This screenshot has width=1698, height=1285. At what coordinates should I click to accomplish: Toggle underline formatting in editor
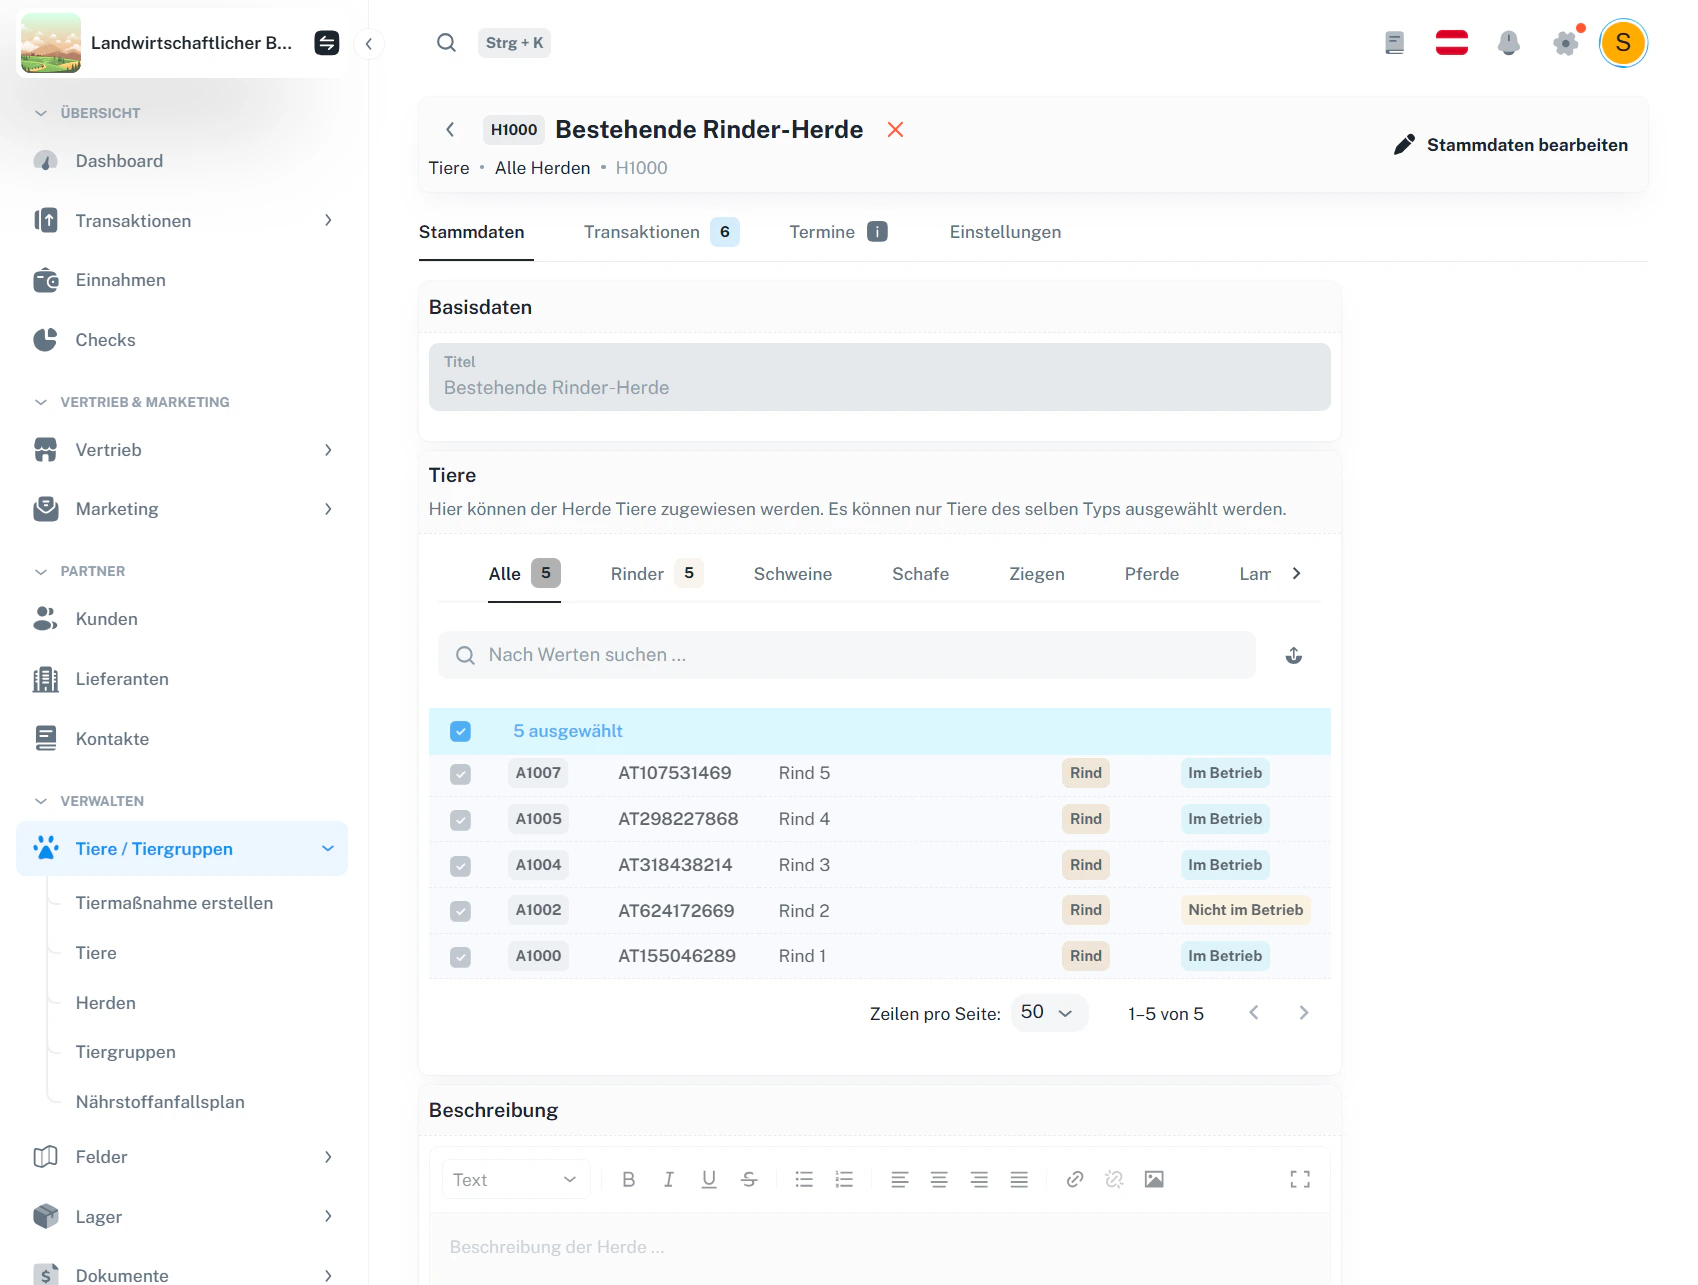point(708,1180)
